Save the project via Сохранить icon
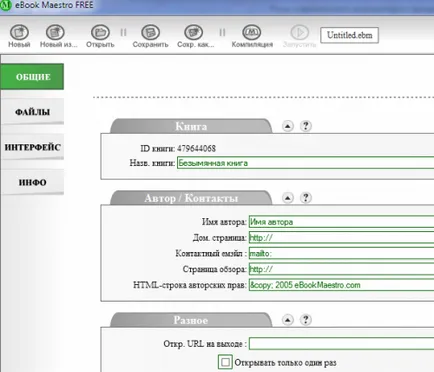434x372 pixels. tap(150, 33)
